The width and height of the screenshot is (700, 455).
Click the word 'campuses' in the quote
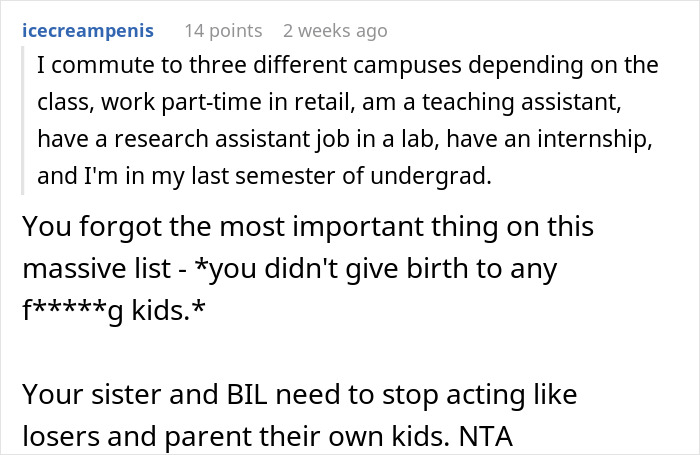click(408, 66)
